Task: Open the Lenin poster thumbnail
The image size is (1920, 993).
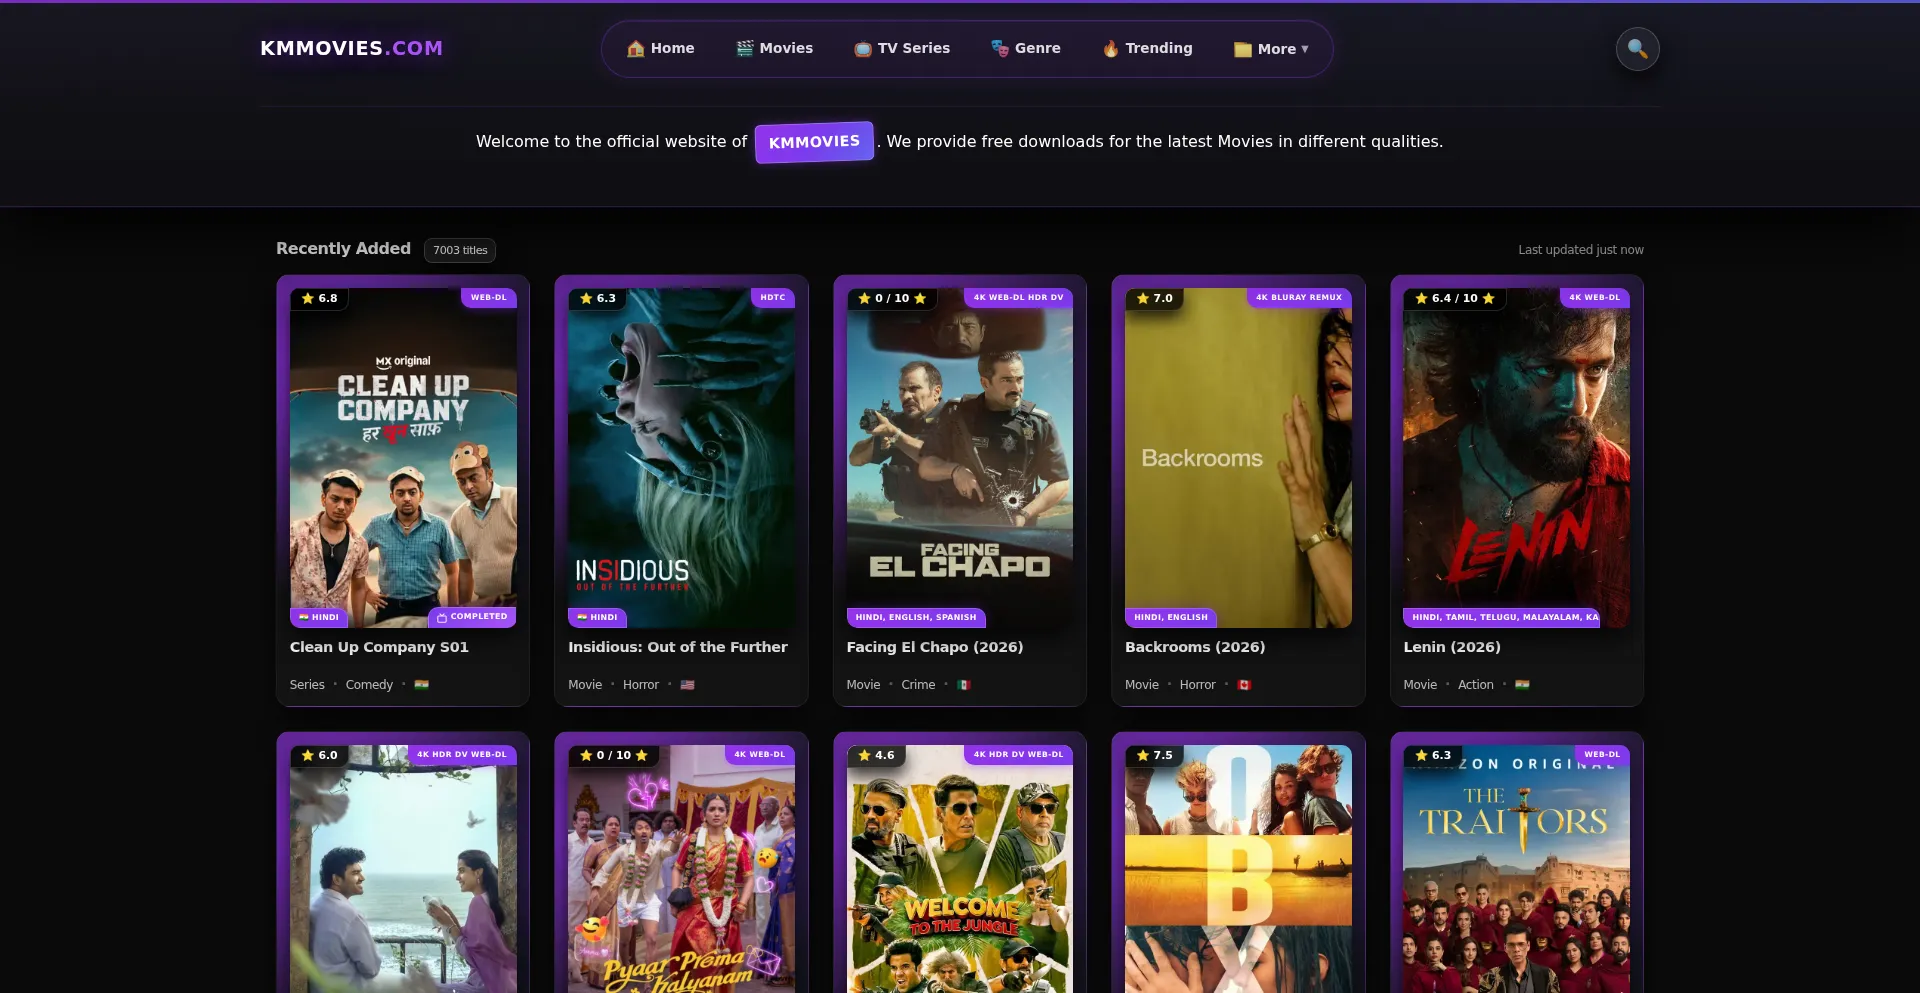Action: coord(1516,458)
